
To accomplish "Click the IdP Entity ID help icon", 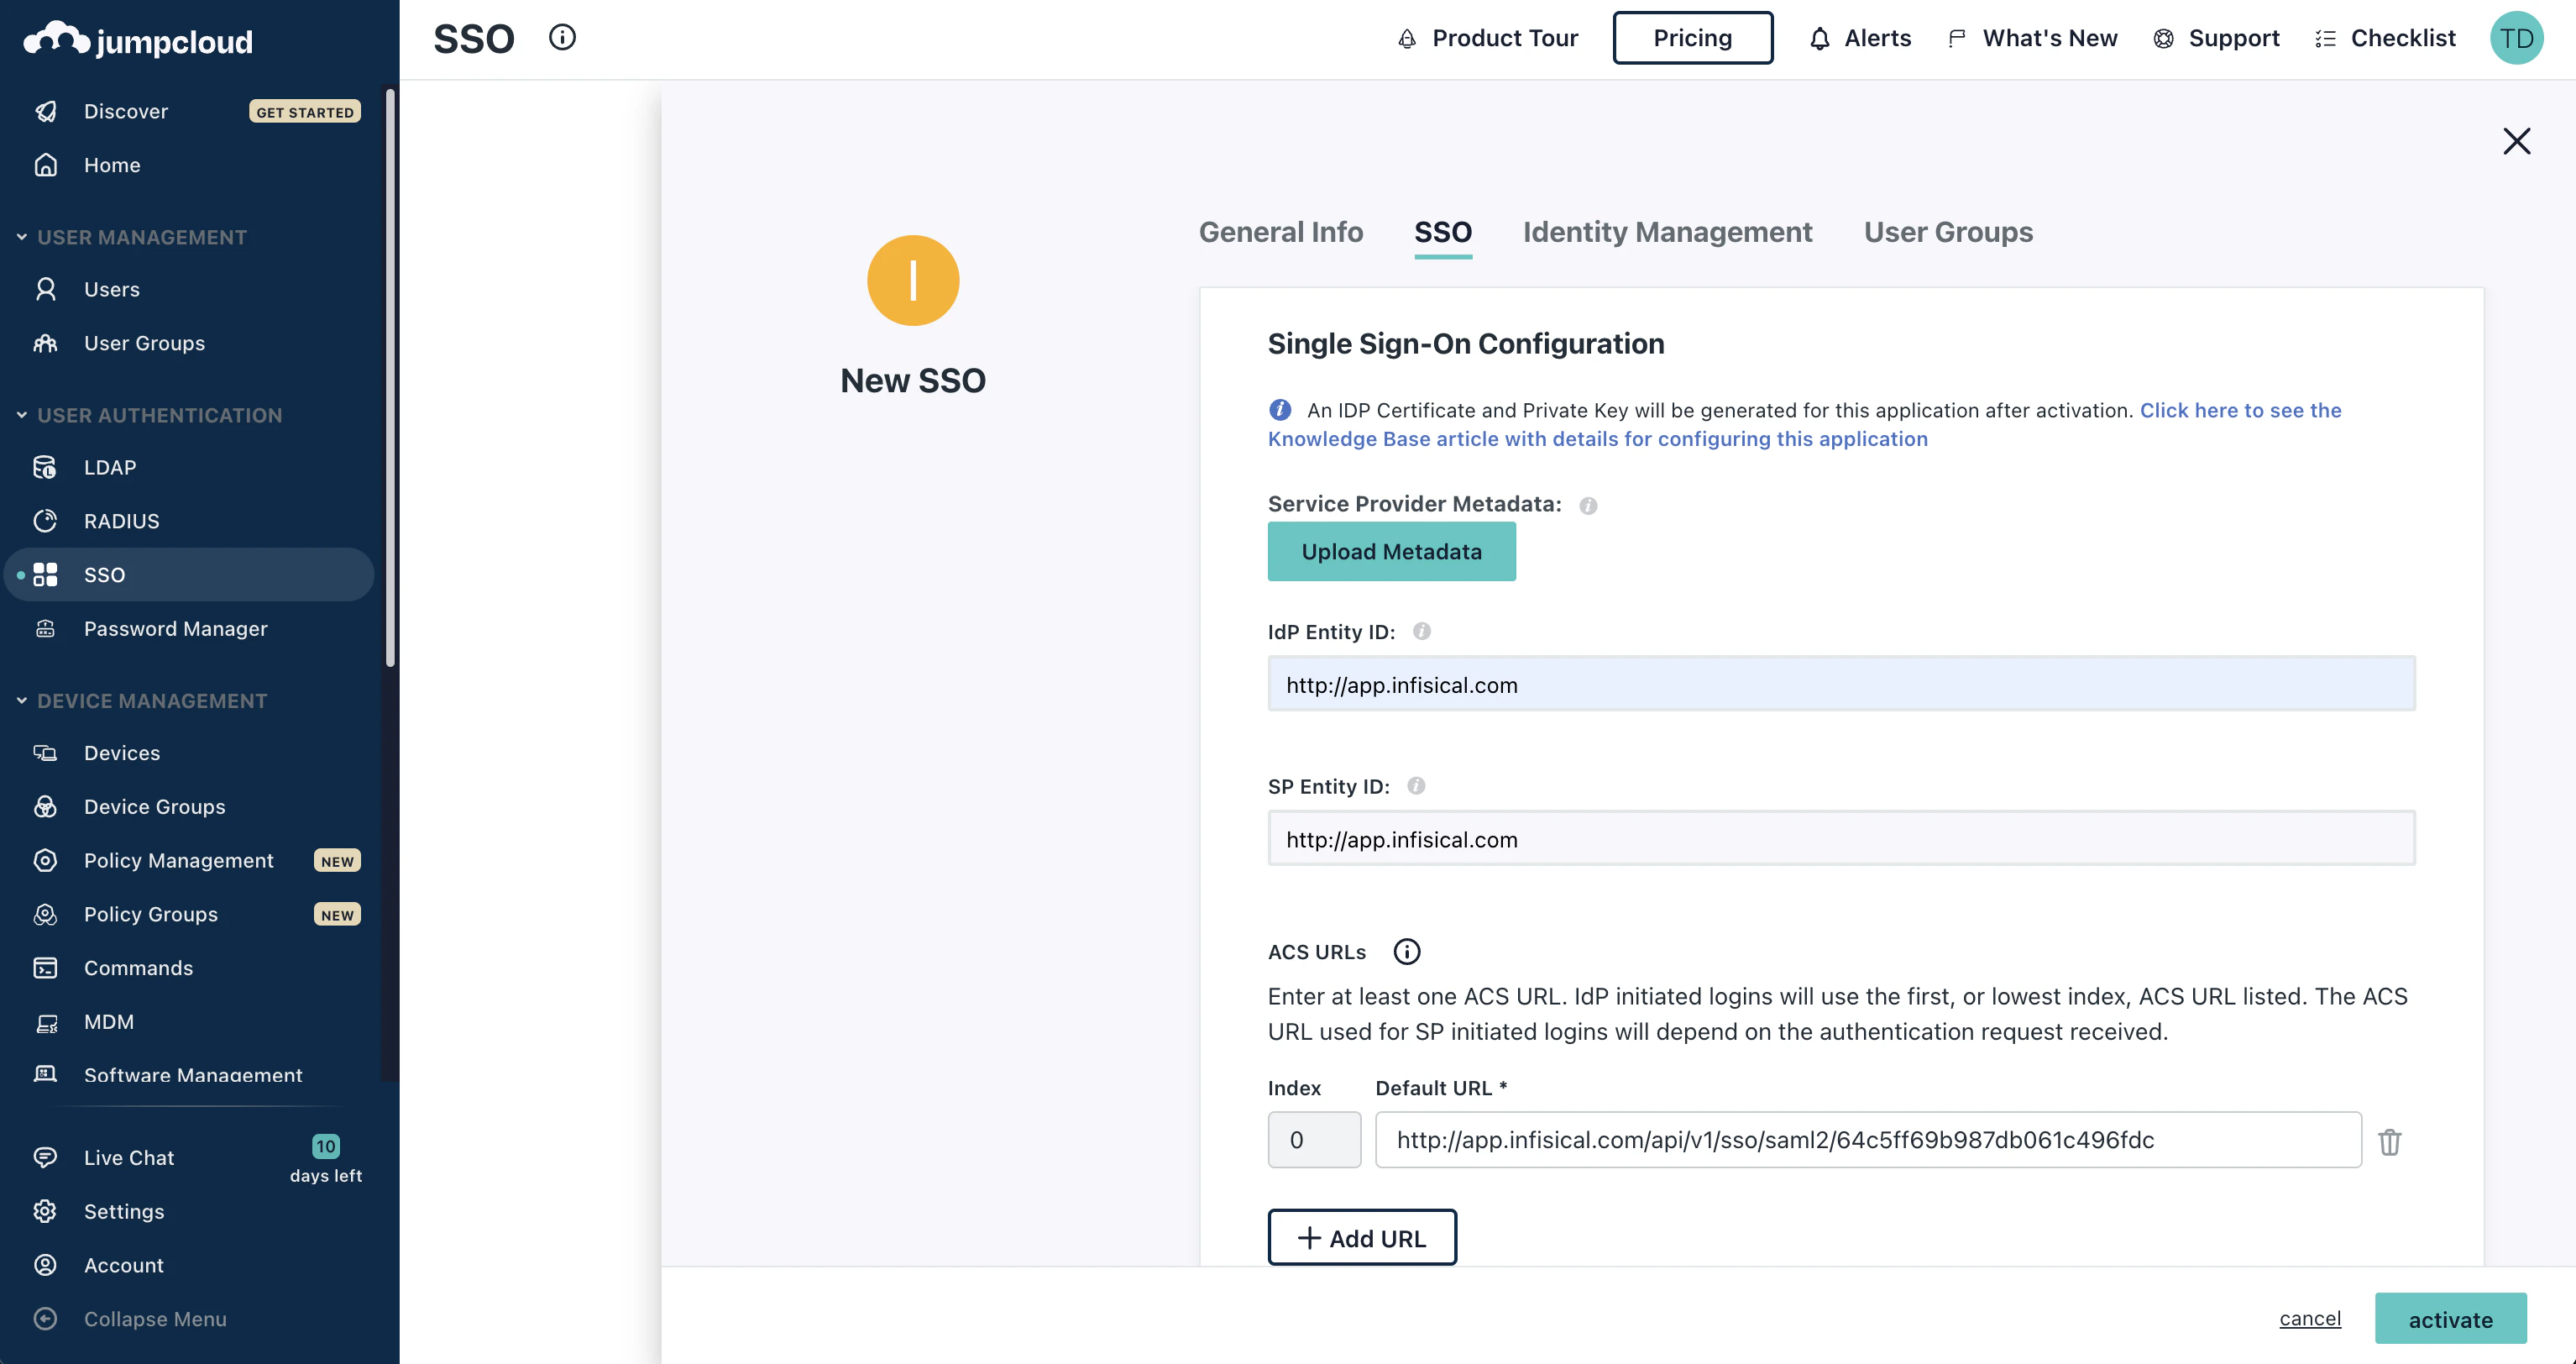I will [1422, 631].
